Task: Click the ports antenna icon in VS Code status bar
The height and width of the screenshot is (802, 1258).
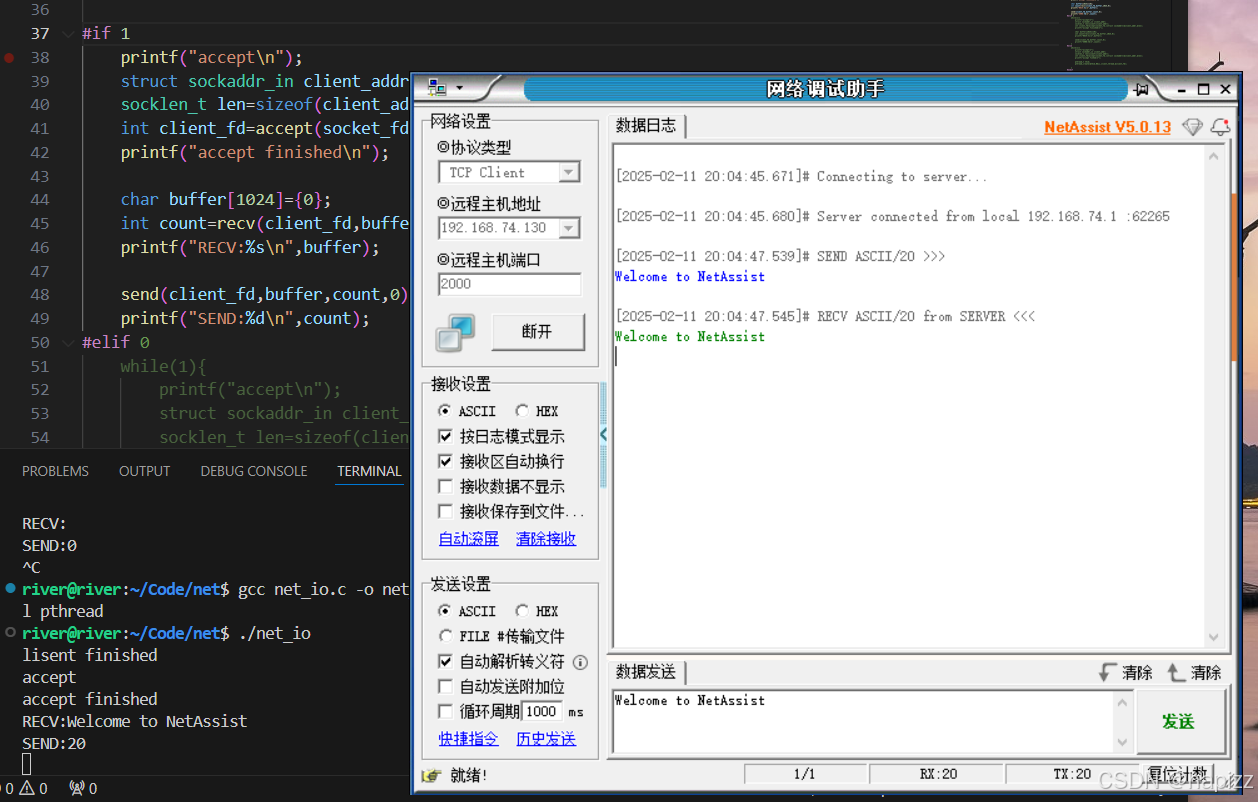Action: tap(76, 788)
